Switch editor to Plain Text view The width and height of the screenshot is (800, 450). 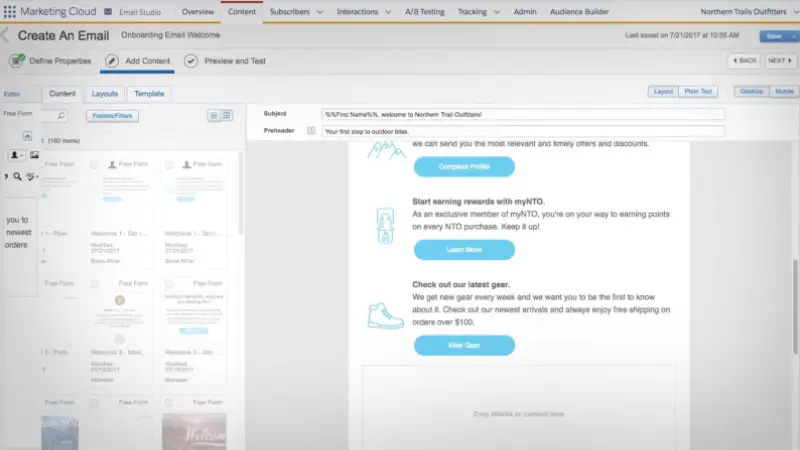[x=698, y=91]
